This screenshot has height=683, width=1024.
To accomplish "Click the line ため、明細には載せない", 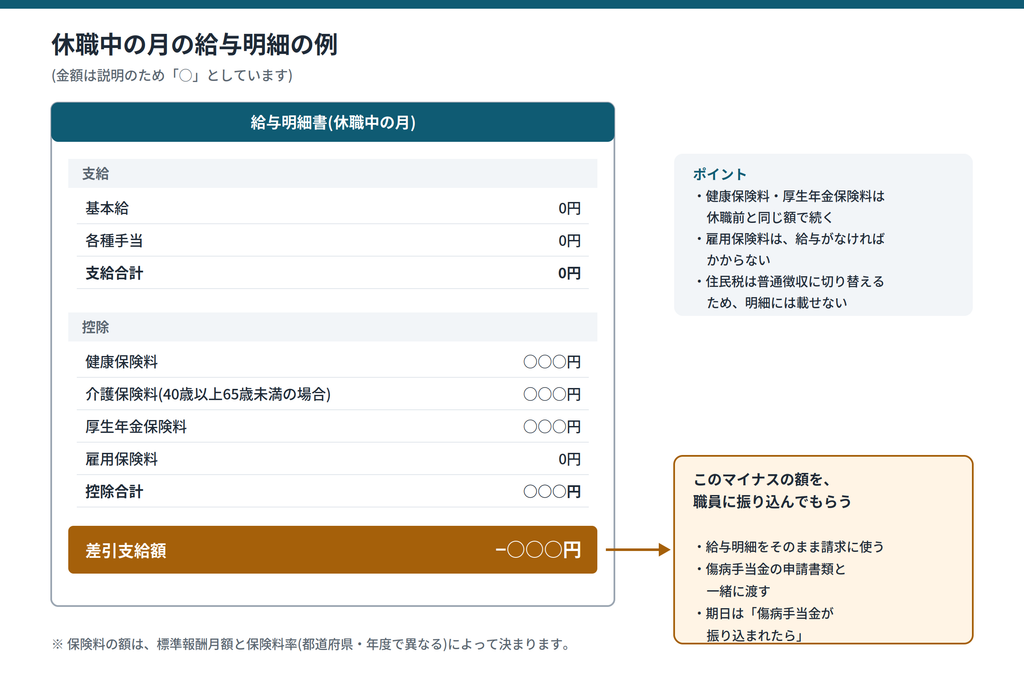I will click(776, 303).
